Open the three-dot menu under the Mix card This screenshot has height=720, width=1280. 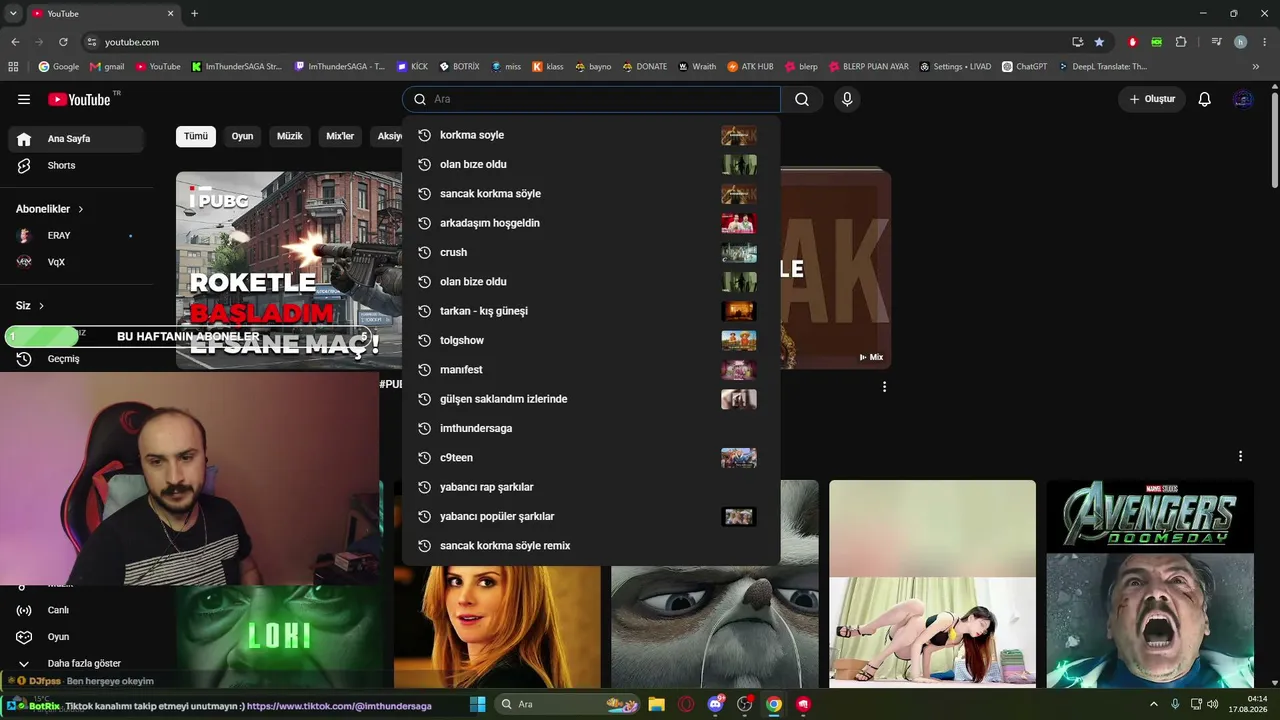[884, 386]
